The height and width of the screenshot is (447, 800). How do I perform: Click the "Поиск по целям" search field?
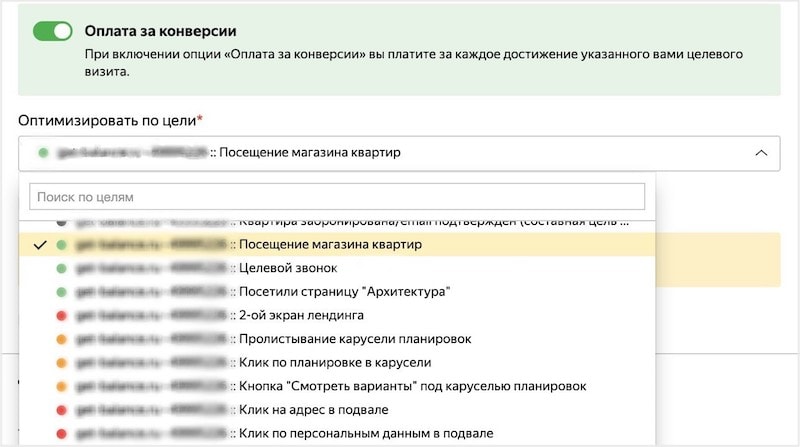tap(337, 197)
